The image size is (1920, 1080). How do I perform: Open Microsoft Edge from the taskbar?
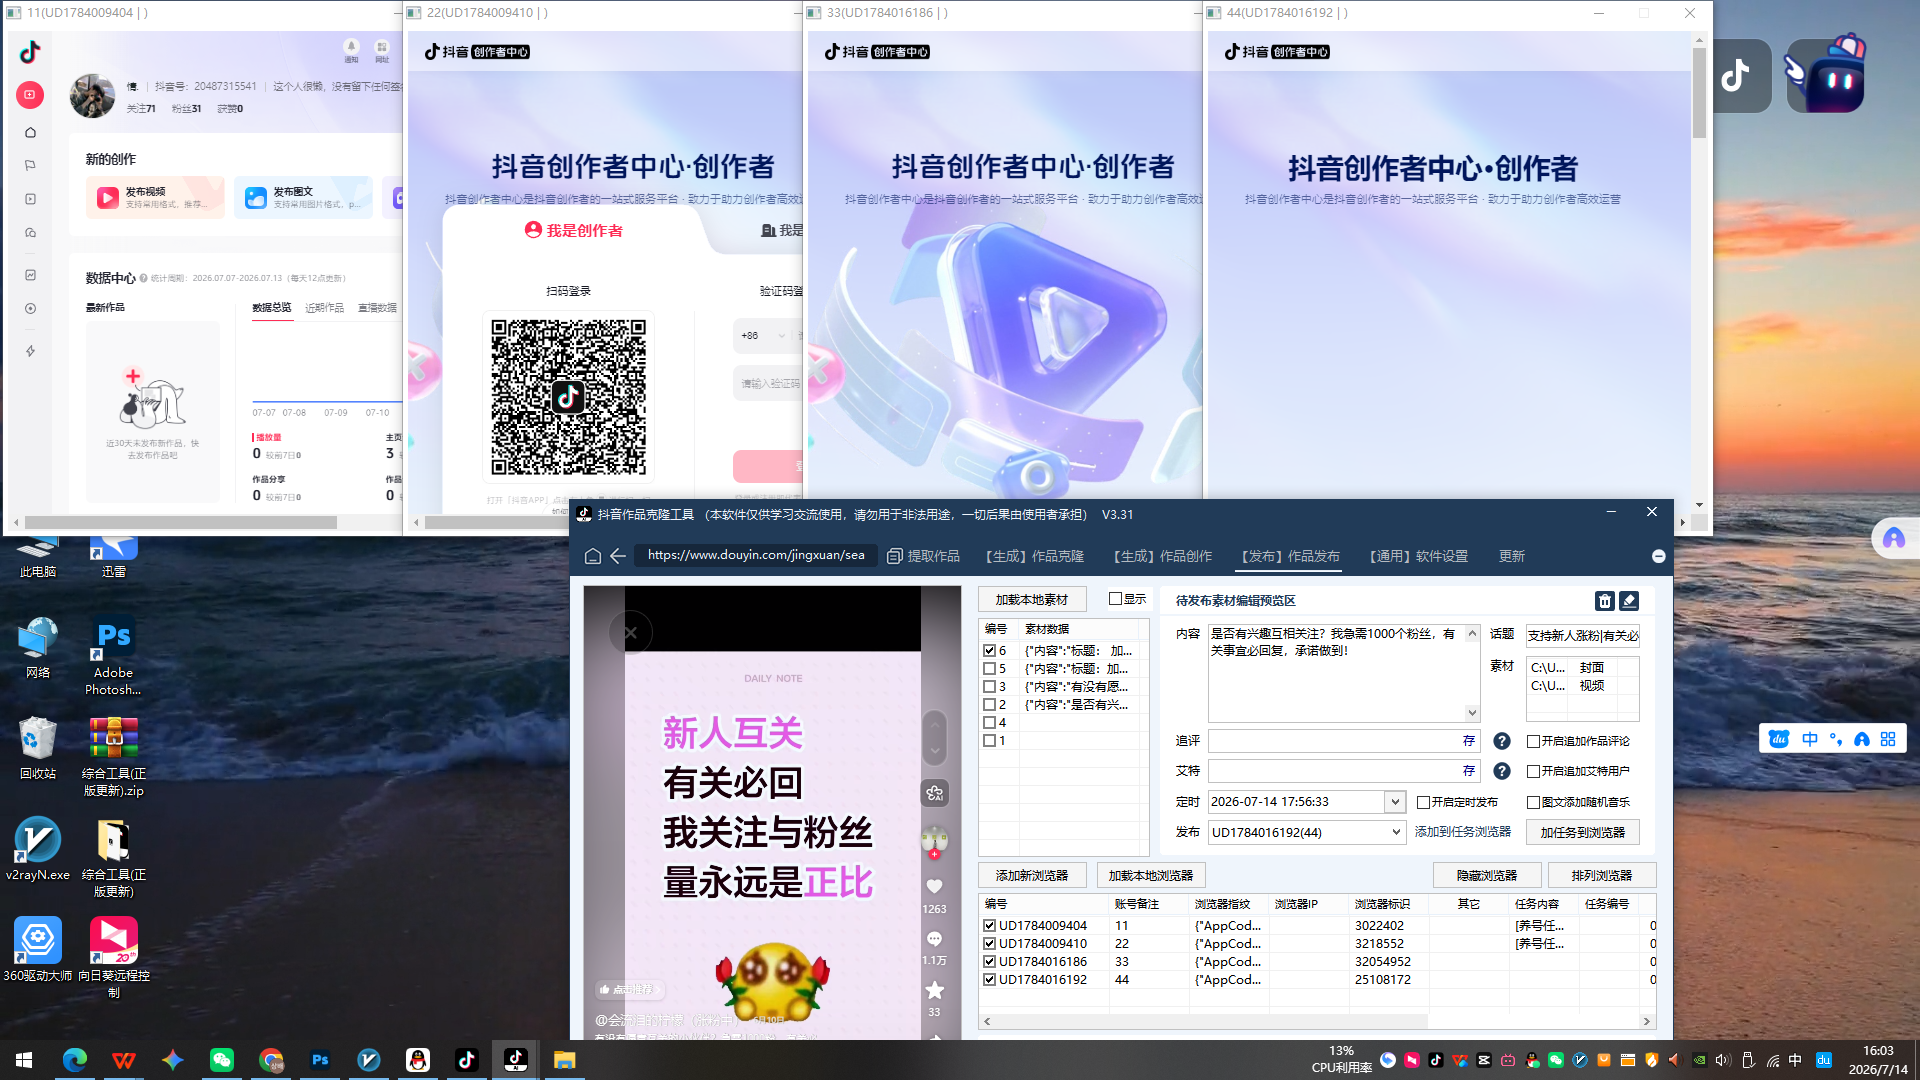(x=75, y=1060)
